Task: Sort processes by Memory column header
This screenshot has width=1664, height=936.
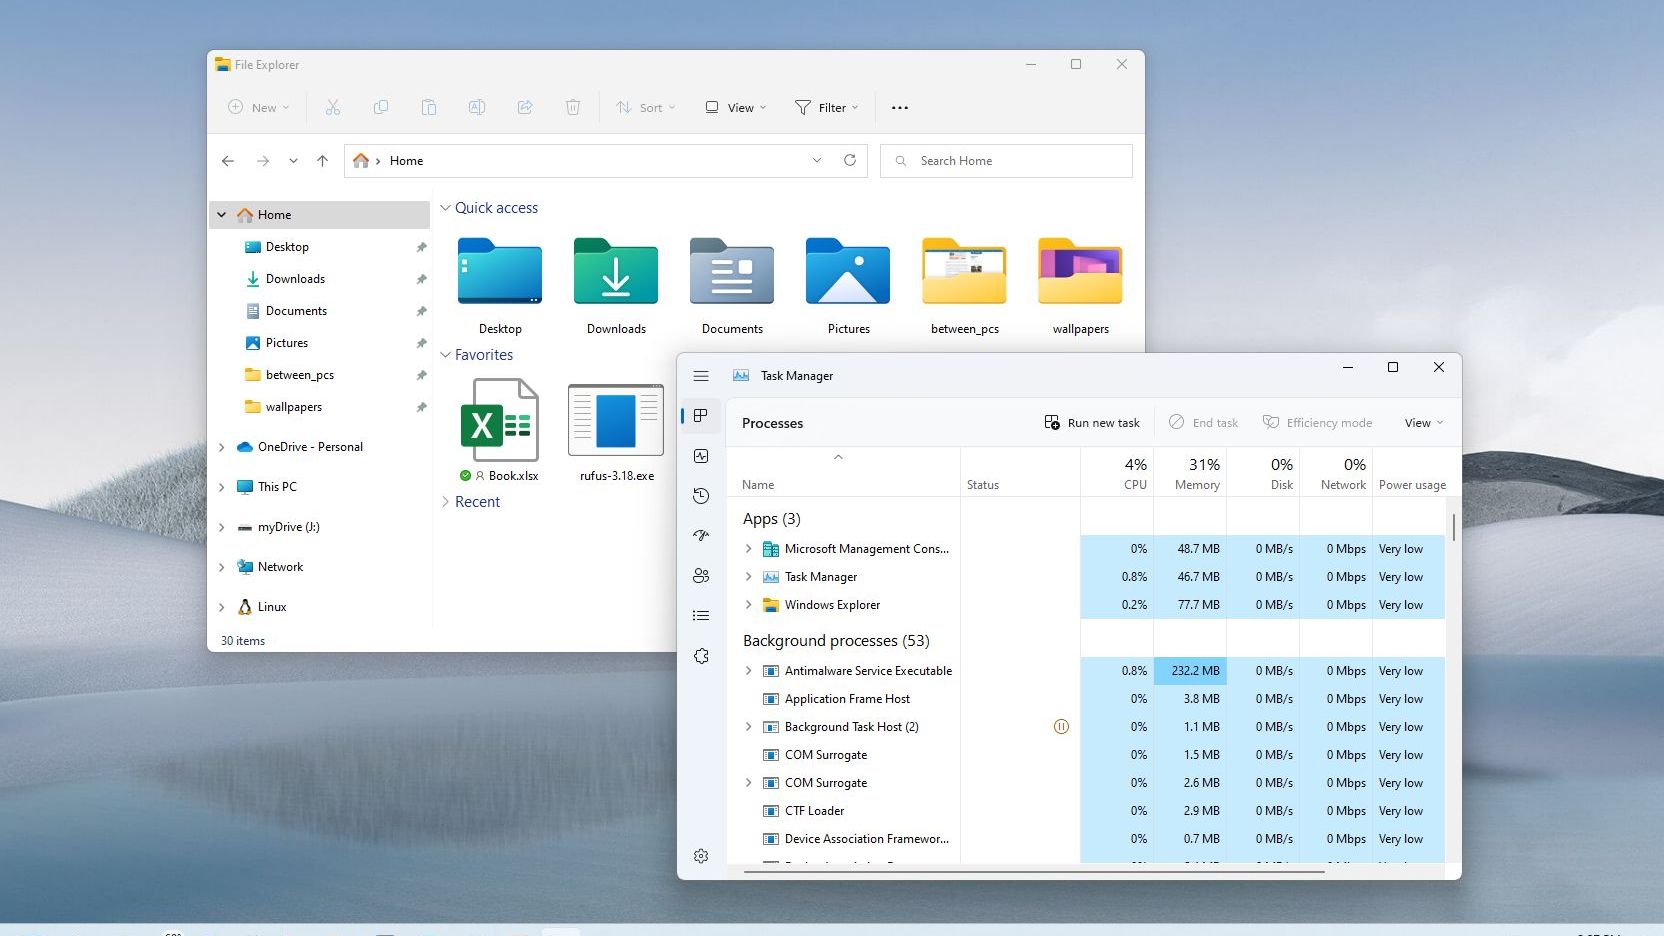Action: click(1196, 473)
